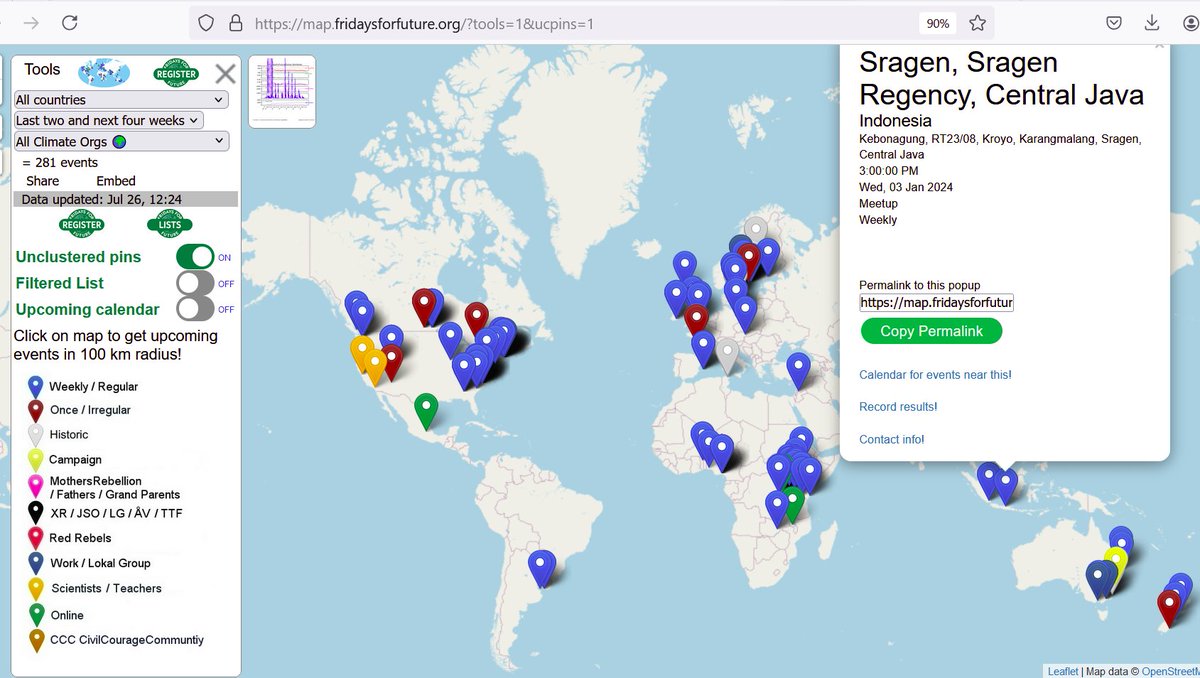Click the Work / Lokal Group legend pin
This screenshot has height=678, width=1200.
(x=36, y=563)
